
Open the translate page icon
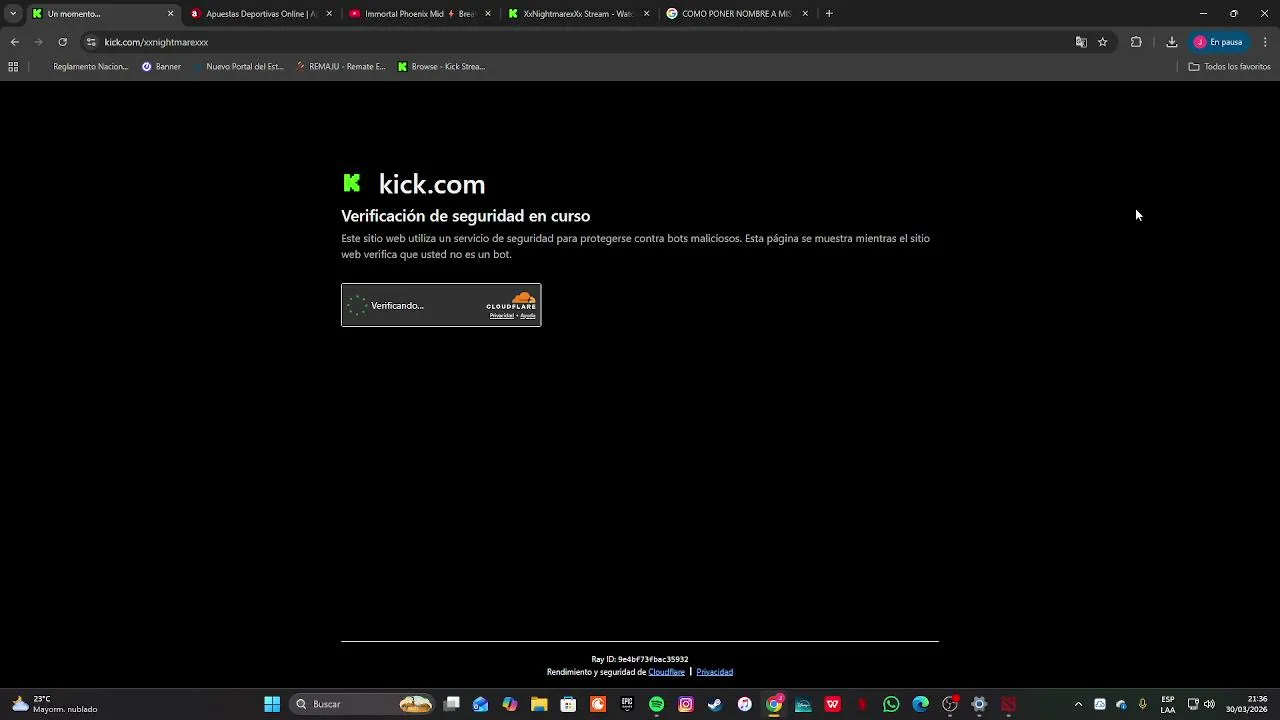click(1081, 42)
